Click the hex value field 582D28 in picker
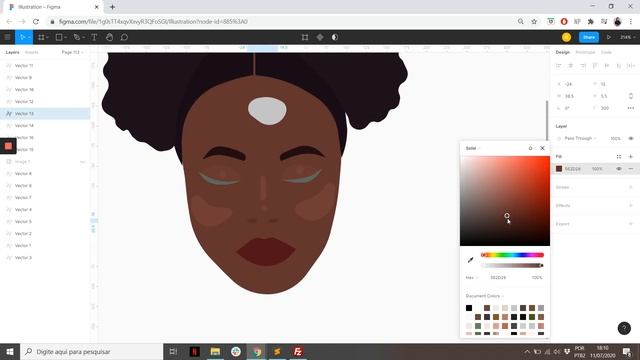 tap(498, 278)
